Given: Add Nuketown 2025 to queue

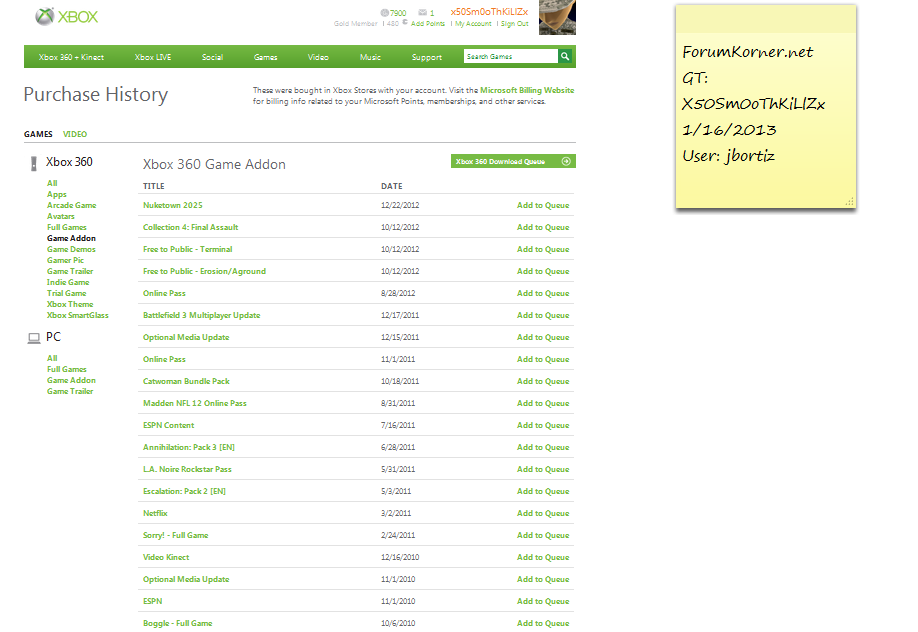Looking at the screenshot, I should [x=543, y=205].
